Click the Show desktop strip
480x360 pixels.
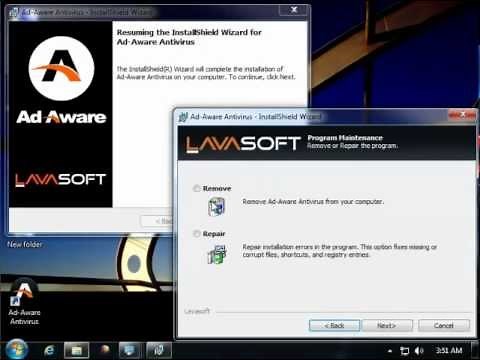point(476,350)
